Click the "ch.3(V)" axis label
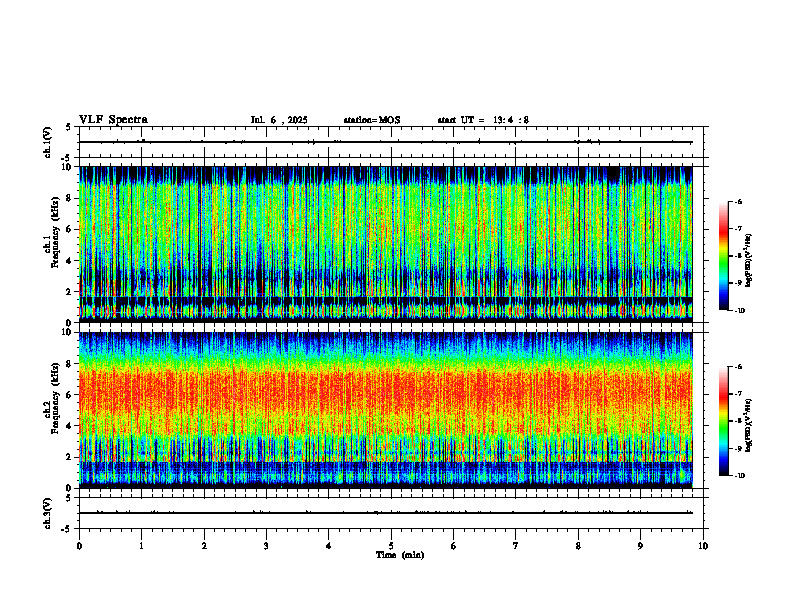Image resolution: width=792 pixels, height=612 pixels. coord(47,514)
